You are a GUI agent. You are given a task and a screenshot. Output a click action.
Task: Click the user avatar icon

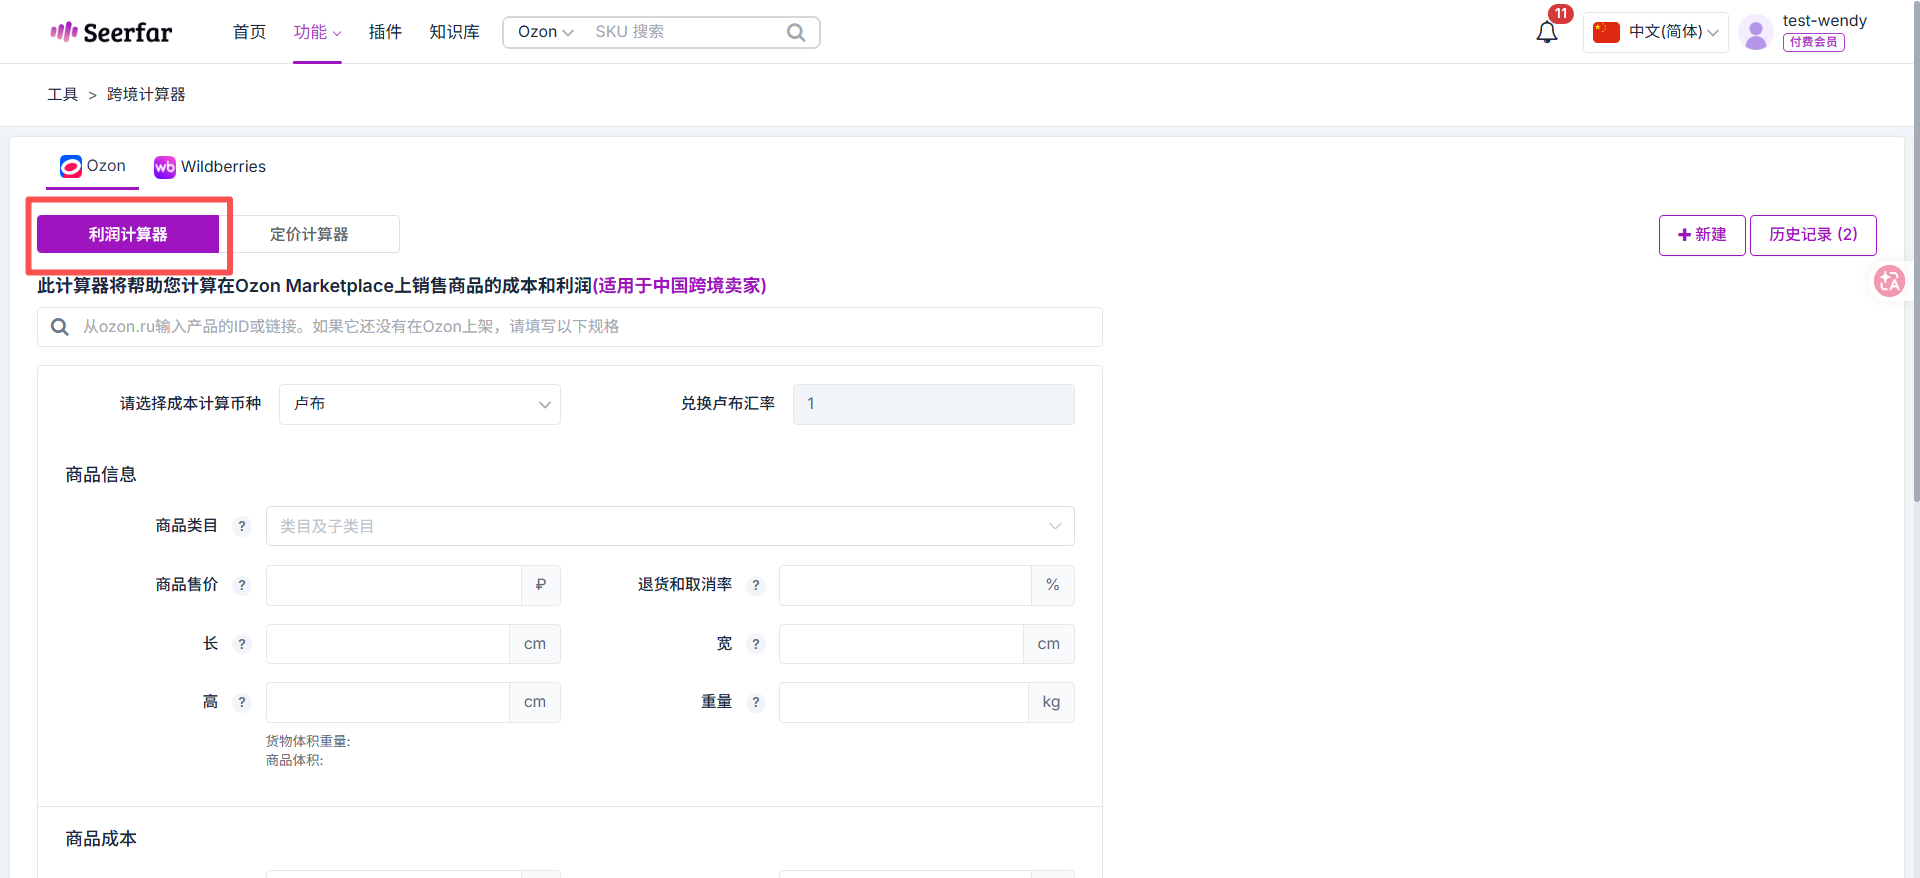[1755, 32]
